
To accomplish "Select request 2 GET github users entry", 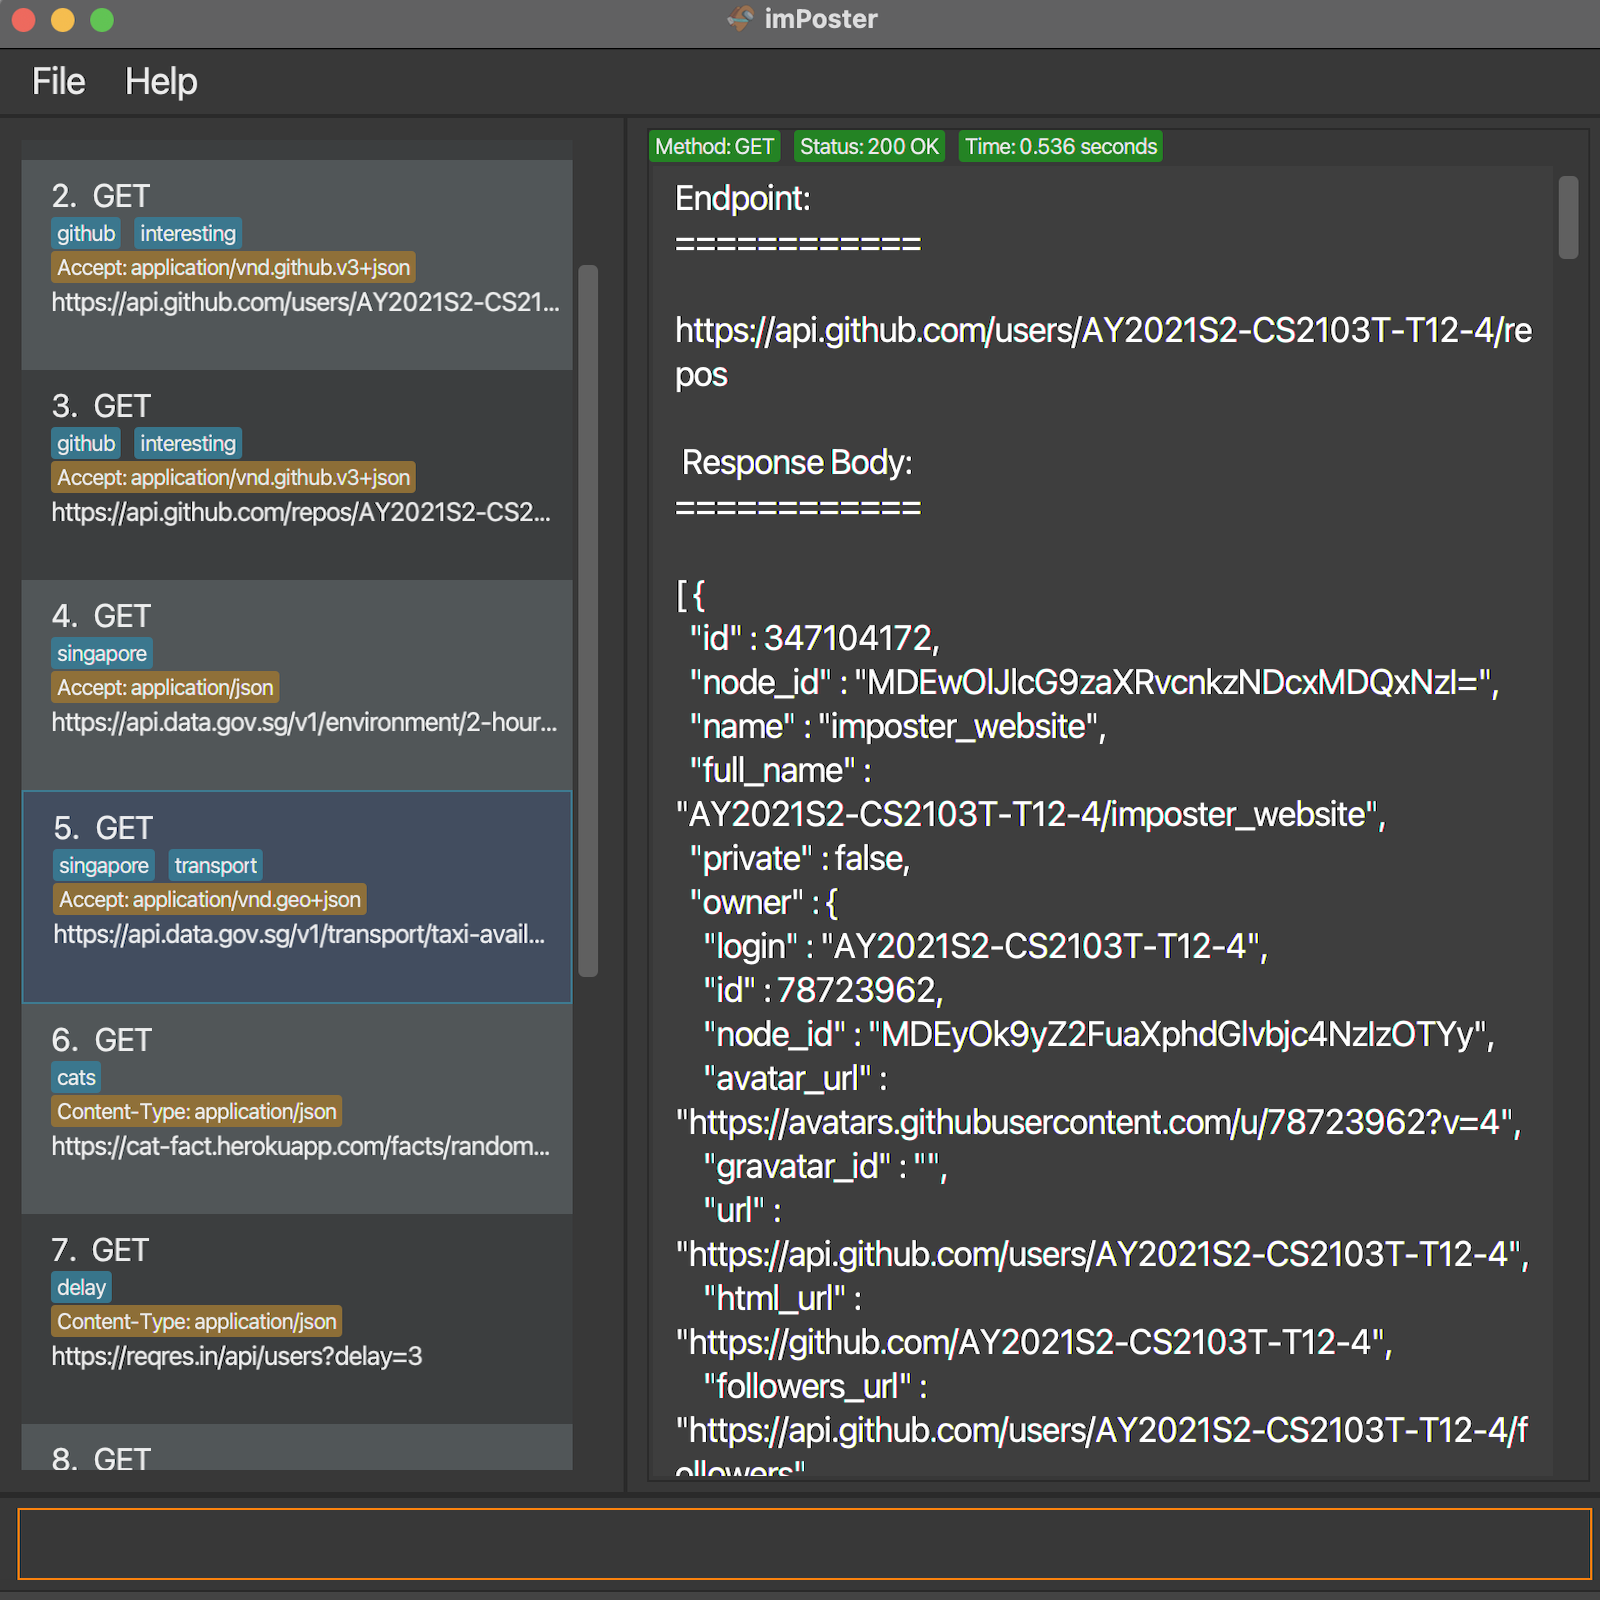I will click(297, 265).
